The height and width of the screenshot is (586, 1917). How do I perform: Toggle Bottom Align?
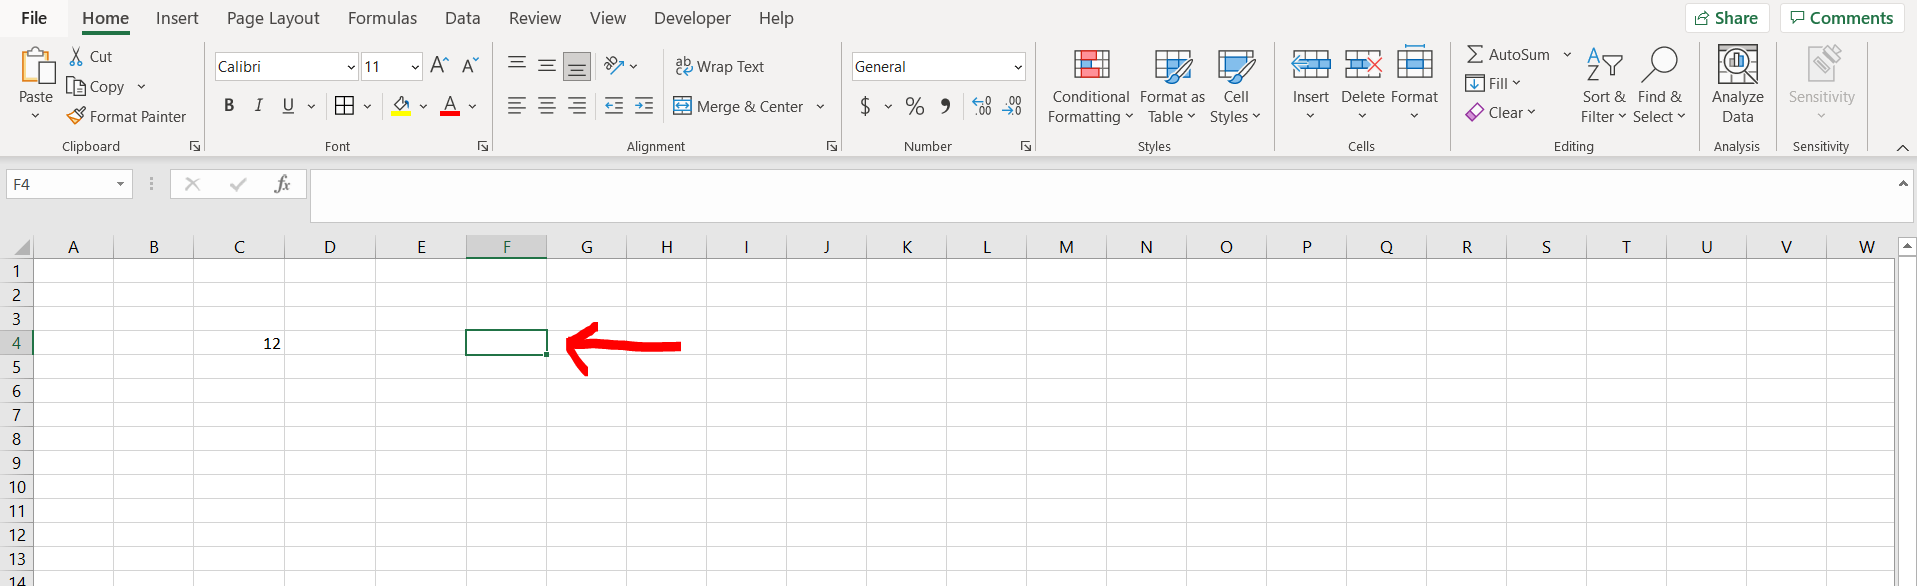(x=577, y=66)
